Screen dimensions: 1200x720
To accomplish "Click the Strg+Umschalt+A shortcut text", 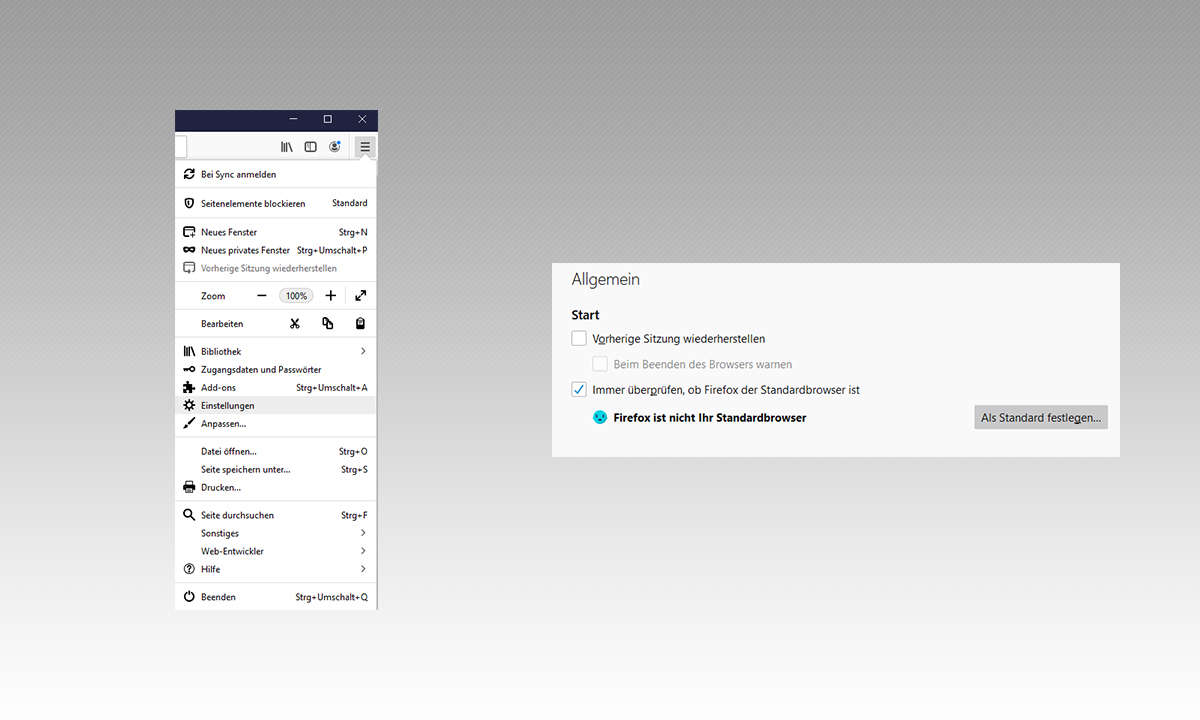I will pyautogui.click(x=332, y=387).
